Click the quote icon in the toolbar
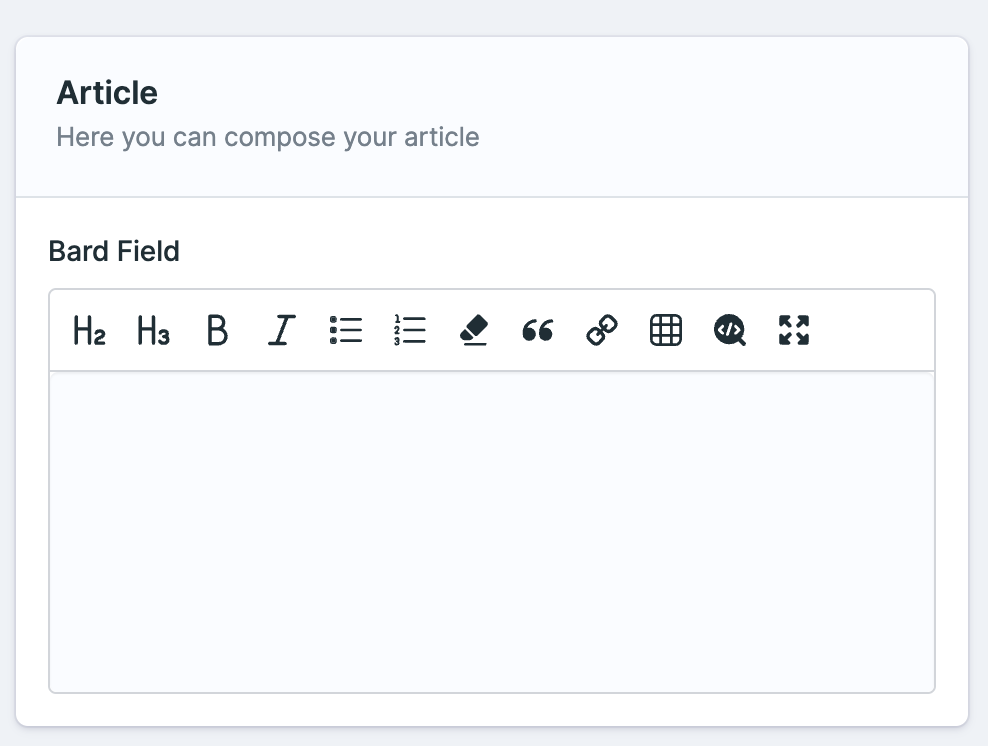The width and height of the screenshot is (988, 746). (x=537, y=330)
